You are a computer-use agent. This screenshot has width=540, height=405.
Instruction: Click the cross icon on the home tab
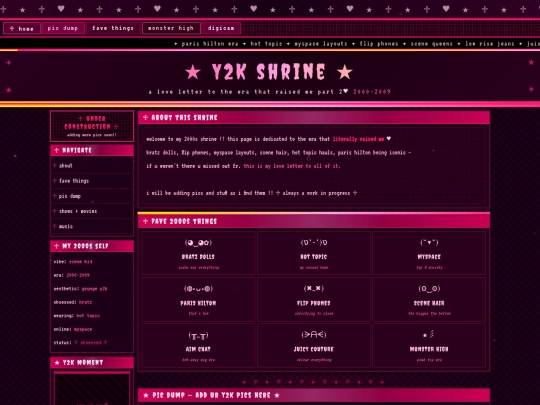click(12, 28)
